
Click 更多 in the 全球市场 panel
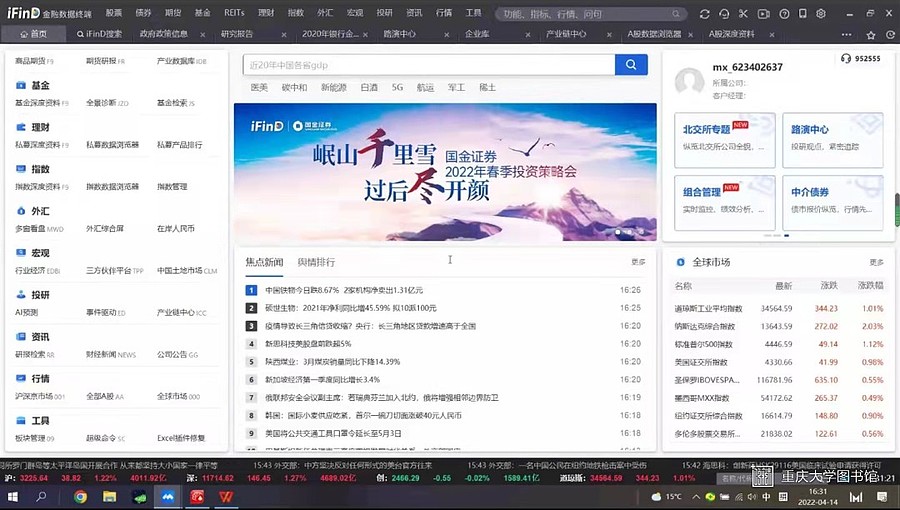[876, 262]
